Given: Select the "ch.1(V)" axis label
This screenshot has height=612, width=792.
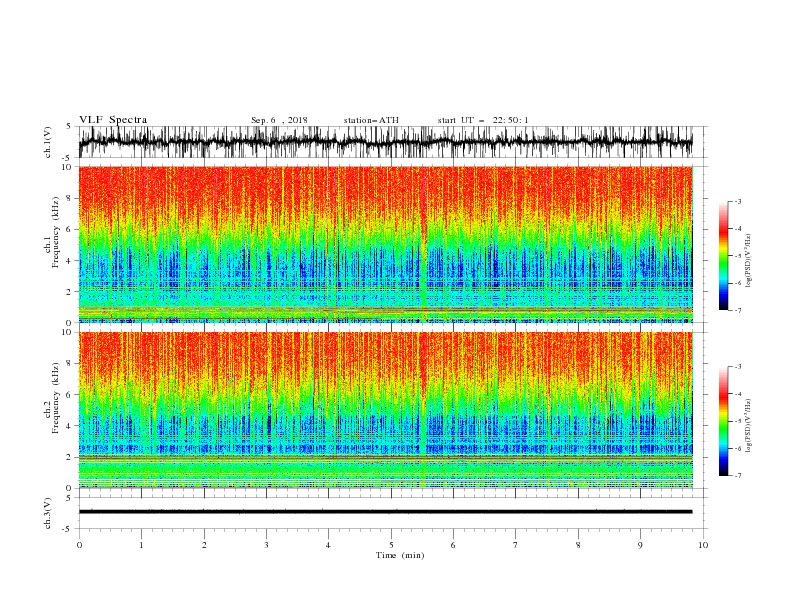Looking at the screenshot, I should 48,142.
